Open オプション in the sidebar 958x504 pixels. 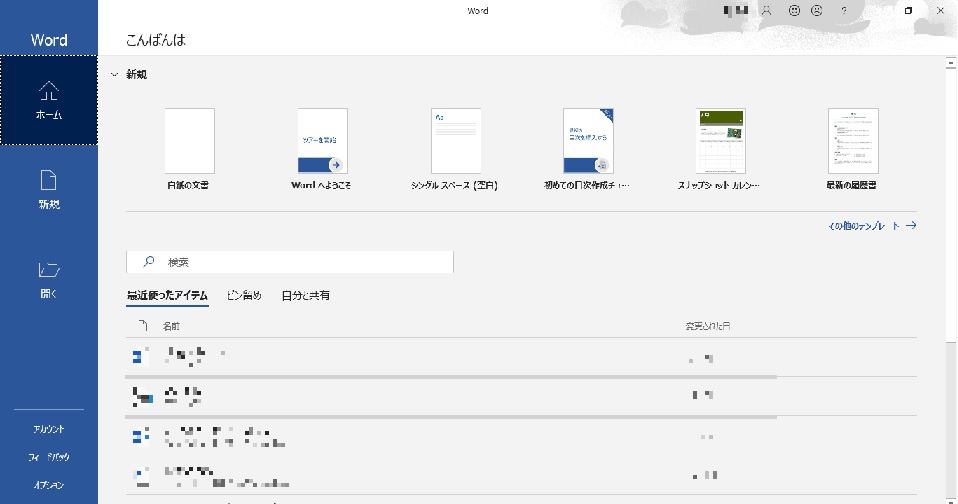[x=49, y=485]
